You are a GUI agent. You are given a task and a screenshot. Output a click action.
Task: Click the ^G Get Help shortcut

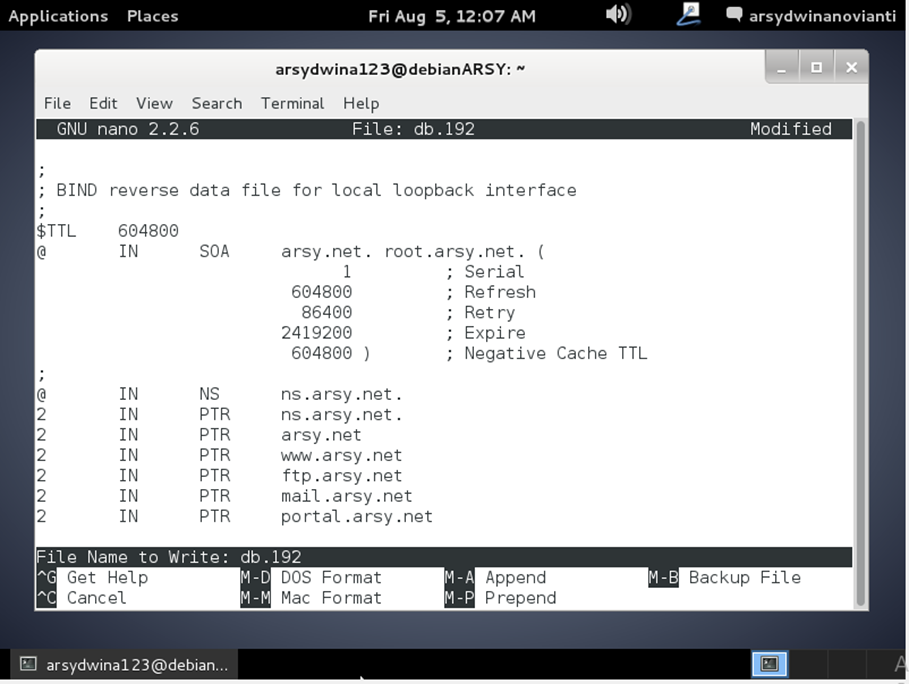pyautogui.click(x=92, y=577)
